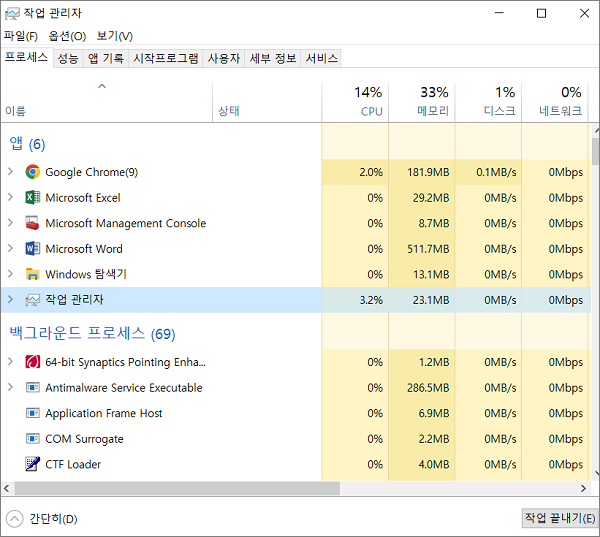
Task: Maximize the Task Manager window
Action: [x=541, y=13]
